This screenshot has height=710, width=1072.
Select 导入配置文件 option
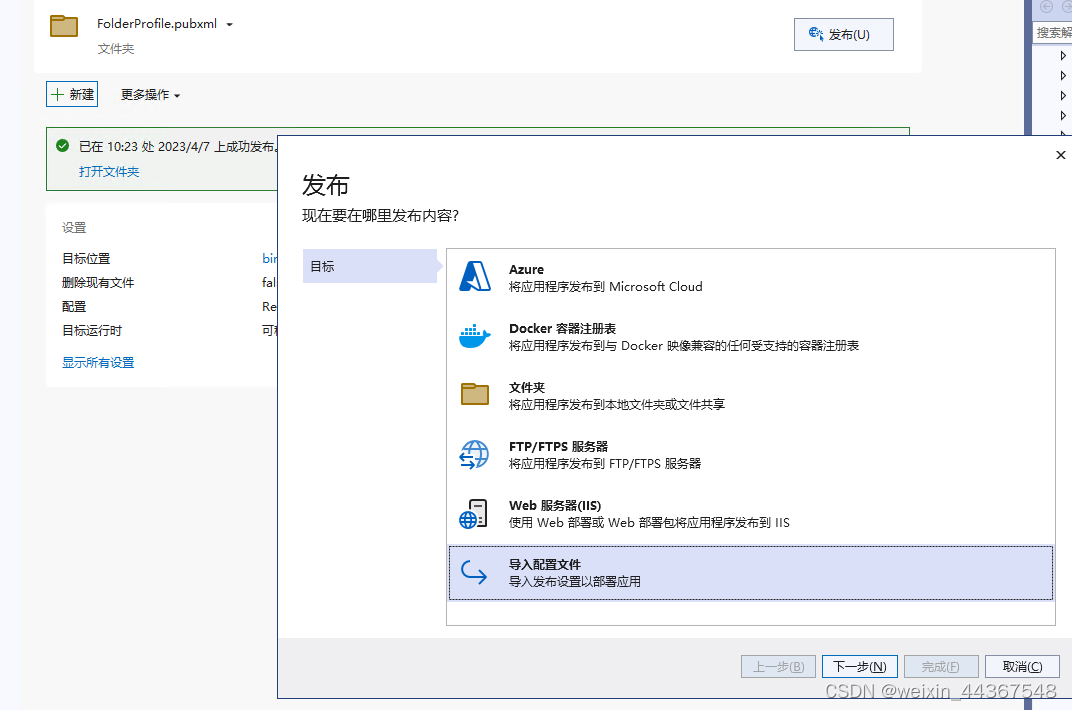[751, 573]
